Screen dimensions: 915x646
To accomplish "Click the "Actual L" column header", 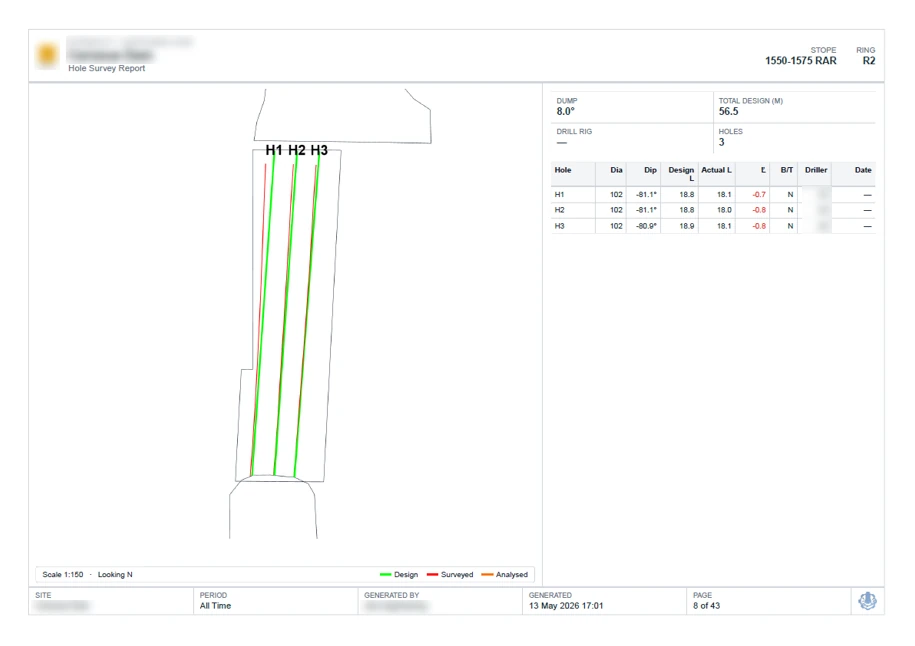I will (716, 170).
